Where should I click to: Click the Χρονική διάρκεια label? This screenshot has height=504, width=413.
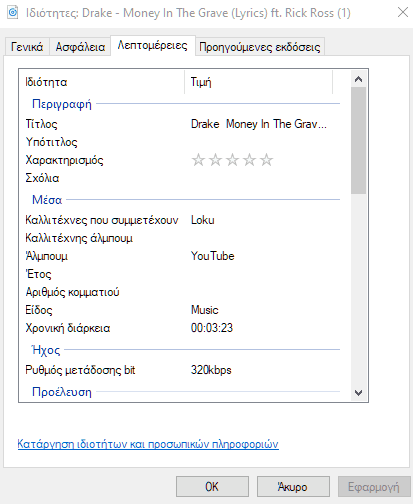tap(68, 328)
